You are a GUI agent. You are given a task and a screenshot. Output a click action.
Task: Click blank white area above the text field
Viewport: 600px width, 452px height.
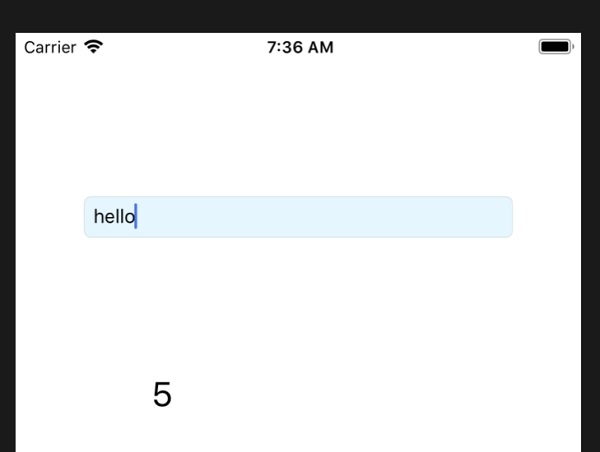click(298, 130)
